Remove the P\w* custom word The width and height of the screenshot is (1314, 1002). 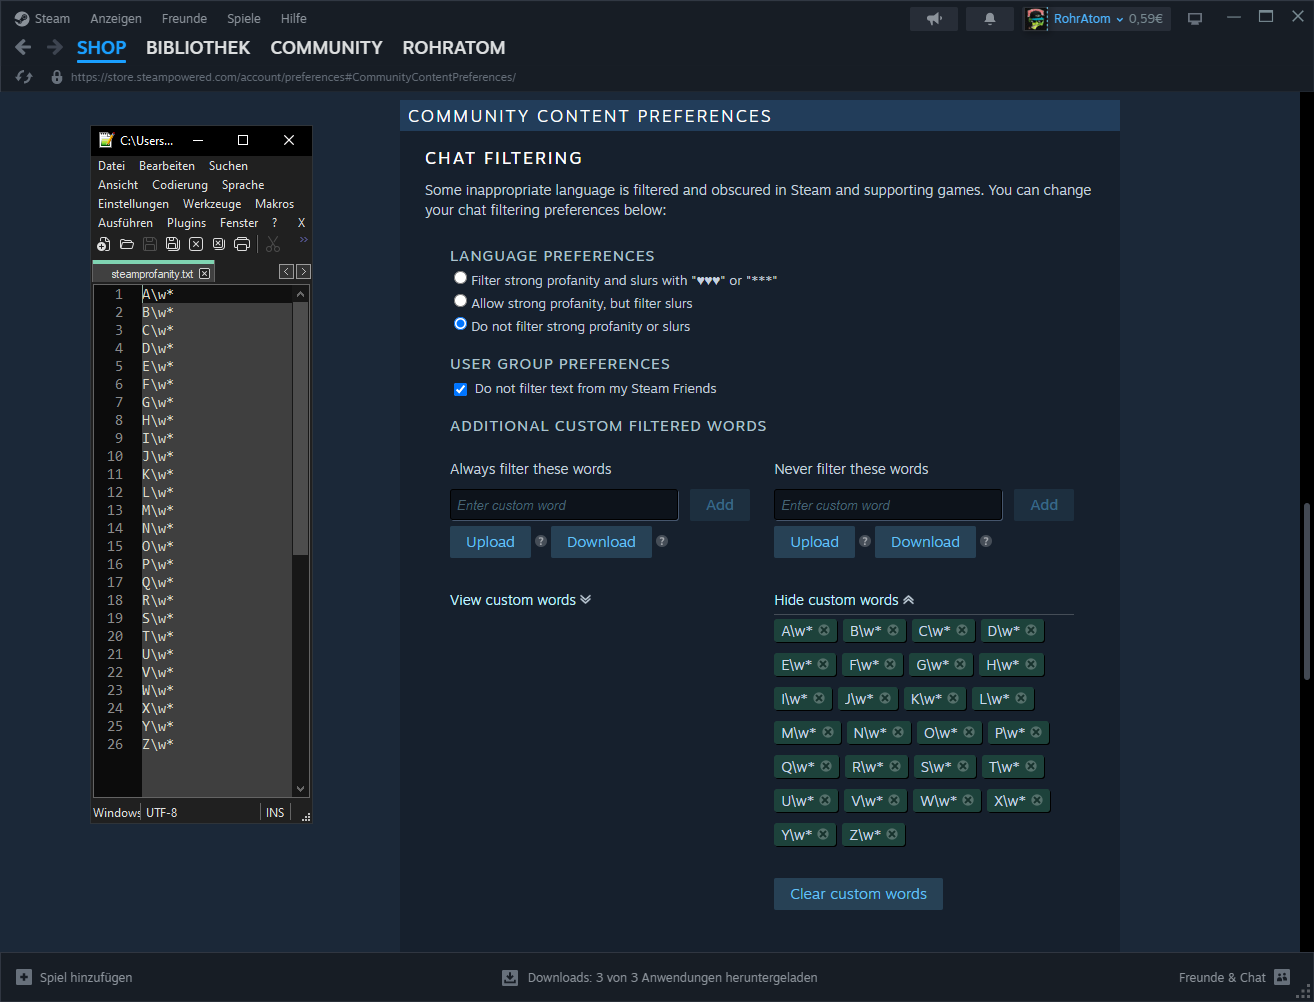coord(1036,732)
